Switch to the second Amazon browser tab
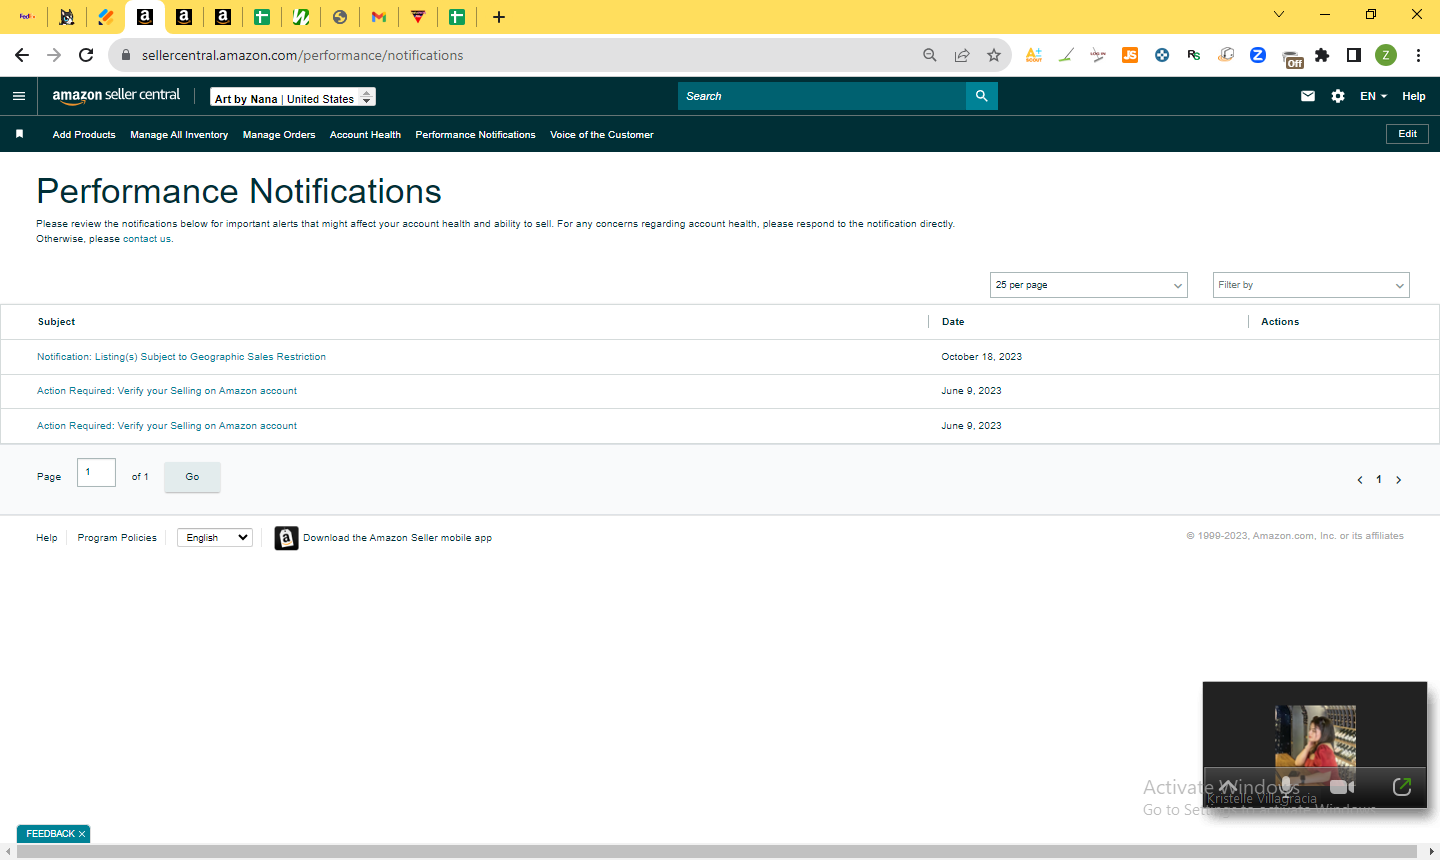 click(184, 17)
